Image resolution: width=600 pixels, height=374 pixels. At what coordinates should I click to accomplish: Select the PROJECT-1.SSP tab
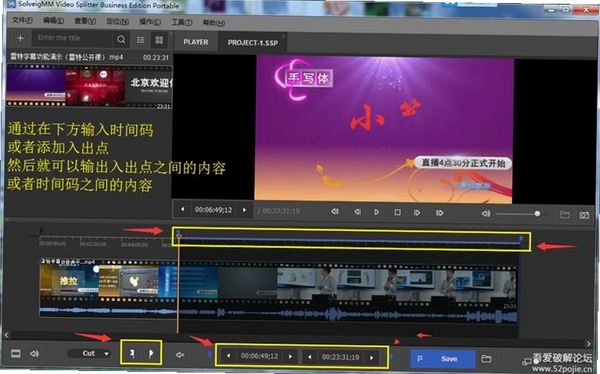(253, 43)
